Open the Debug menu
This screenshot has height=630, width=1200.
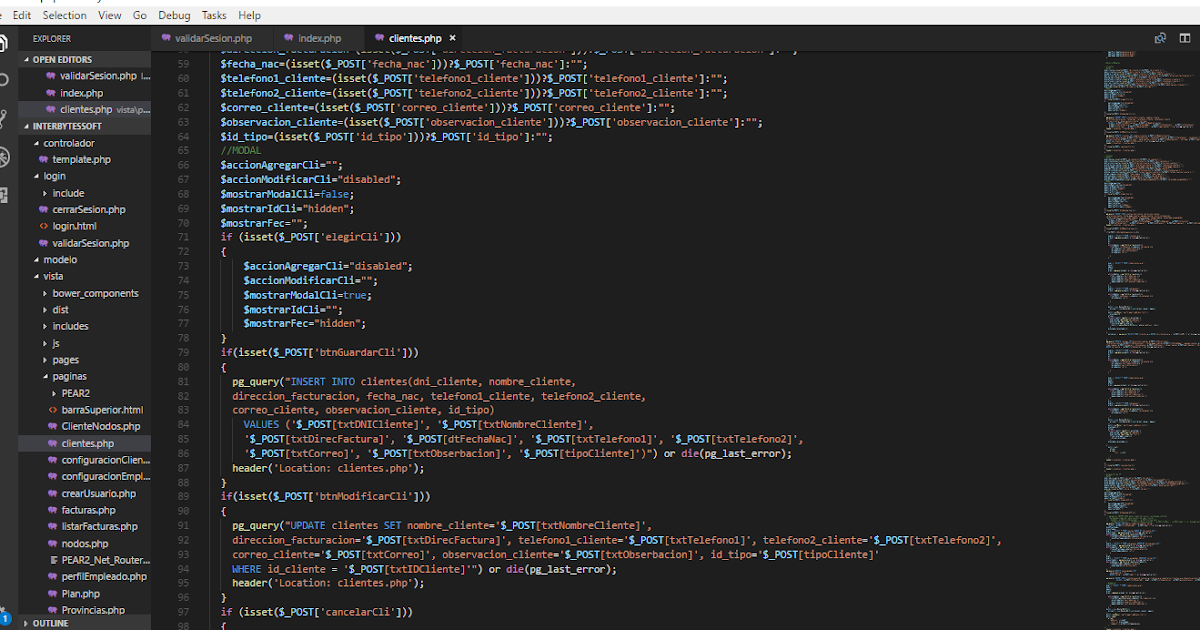coord(173,14)
